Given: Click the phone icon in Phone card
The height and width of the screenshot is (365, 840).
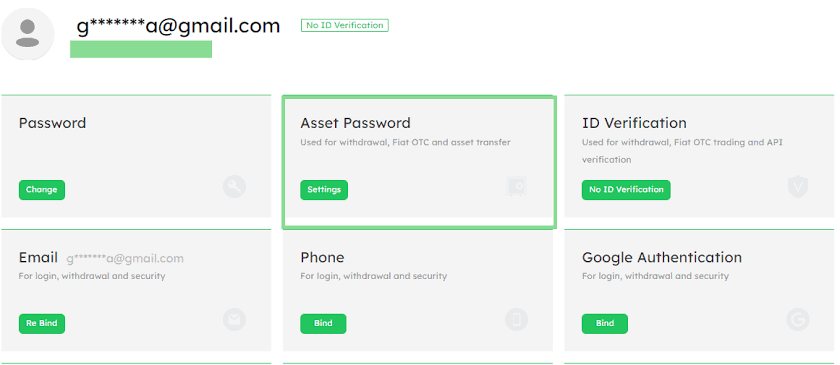Looking at the screenshot, I should [x=516, y=320].
